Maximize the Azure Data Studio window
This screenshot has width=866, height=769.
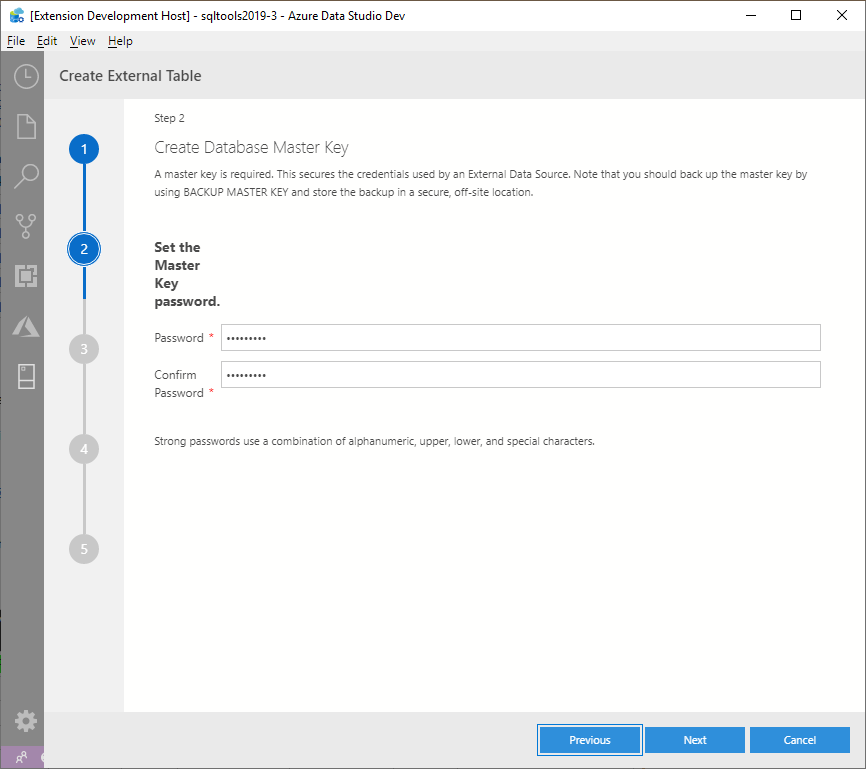(796, 15)
